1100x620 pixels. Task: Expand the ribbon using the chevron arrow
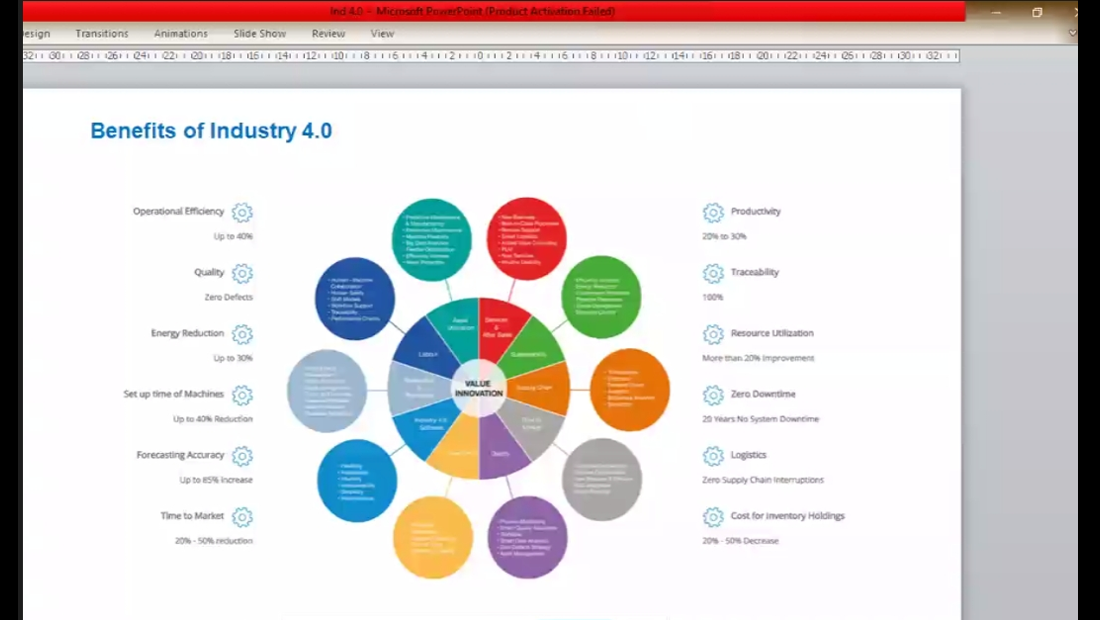(1072, 33)
